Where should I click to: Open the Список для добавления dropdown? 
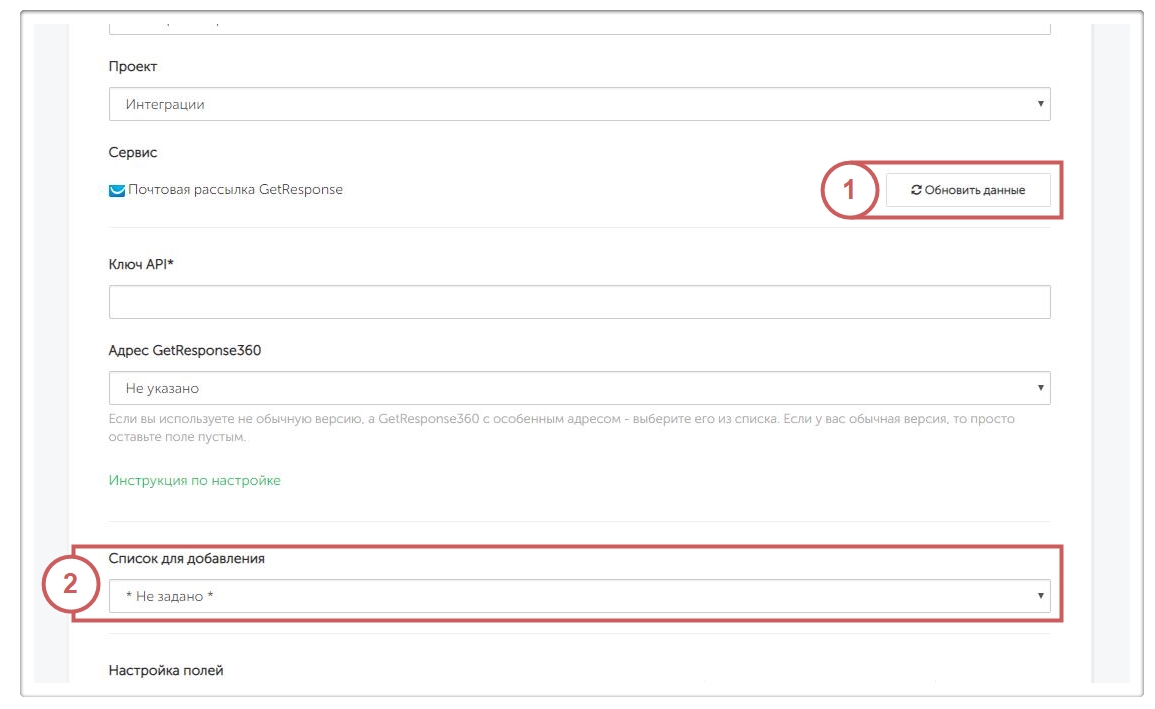point(578,596)
